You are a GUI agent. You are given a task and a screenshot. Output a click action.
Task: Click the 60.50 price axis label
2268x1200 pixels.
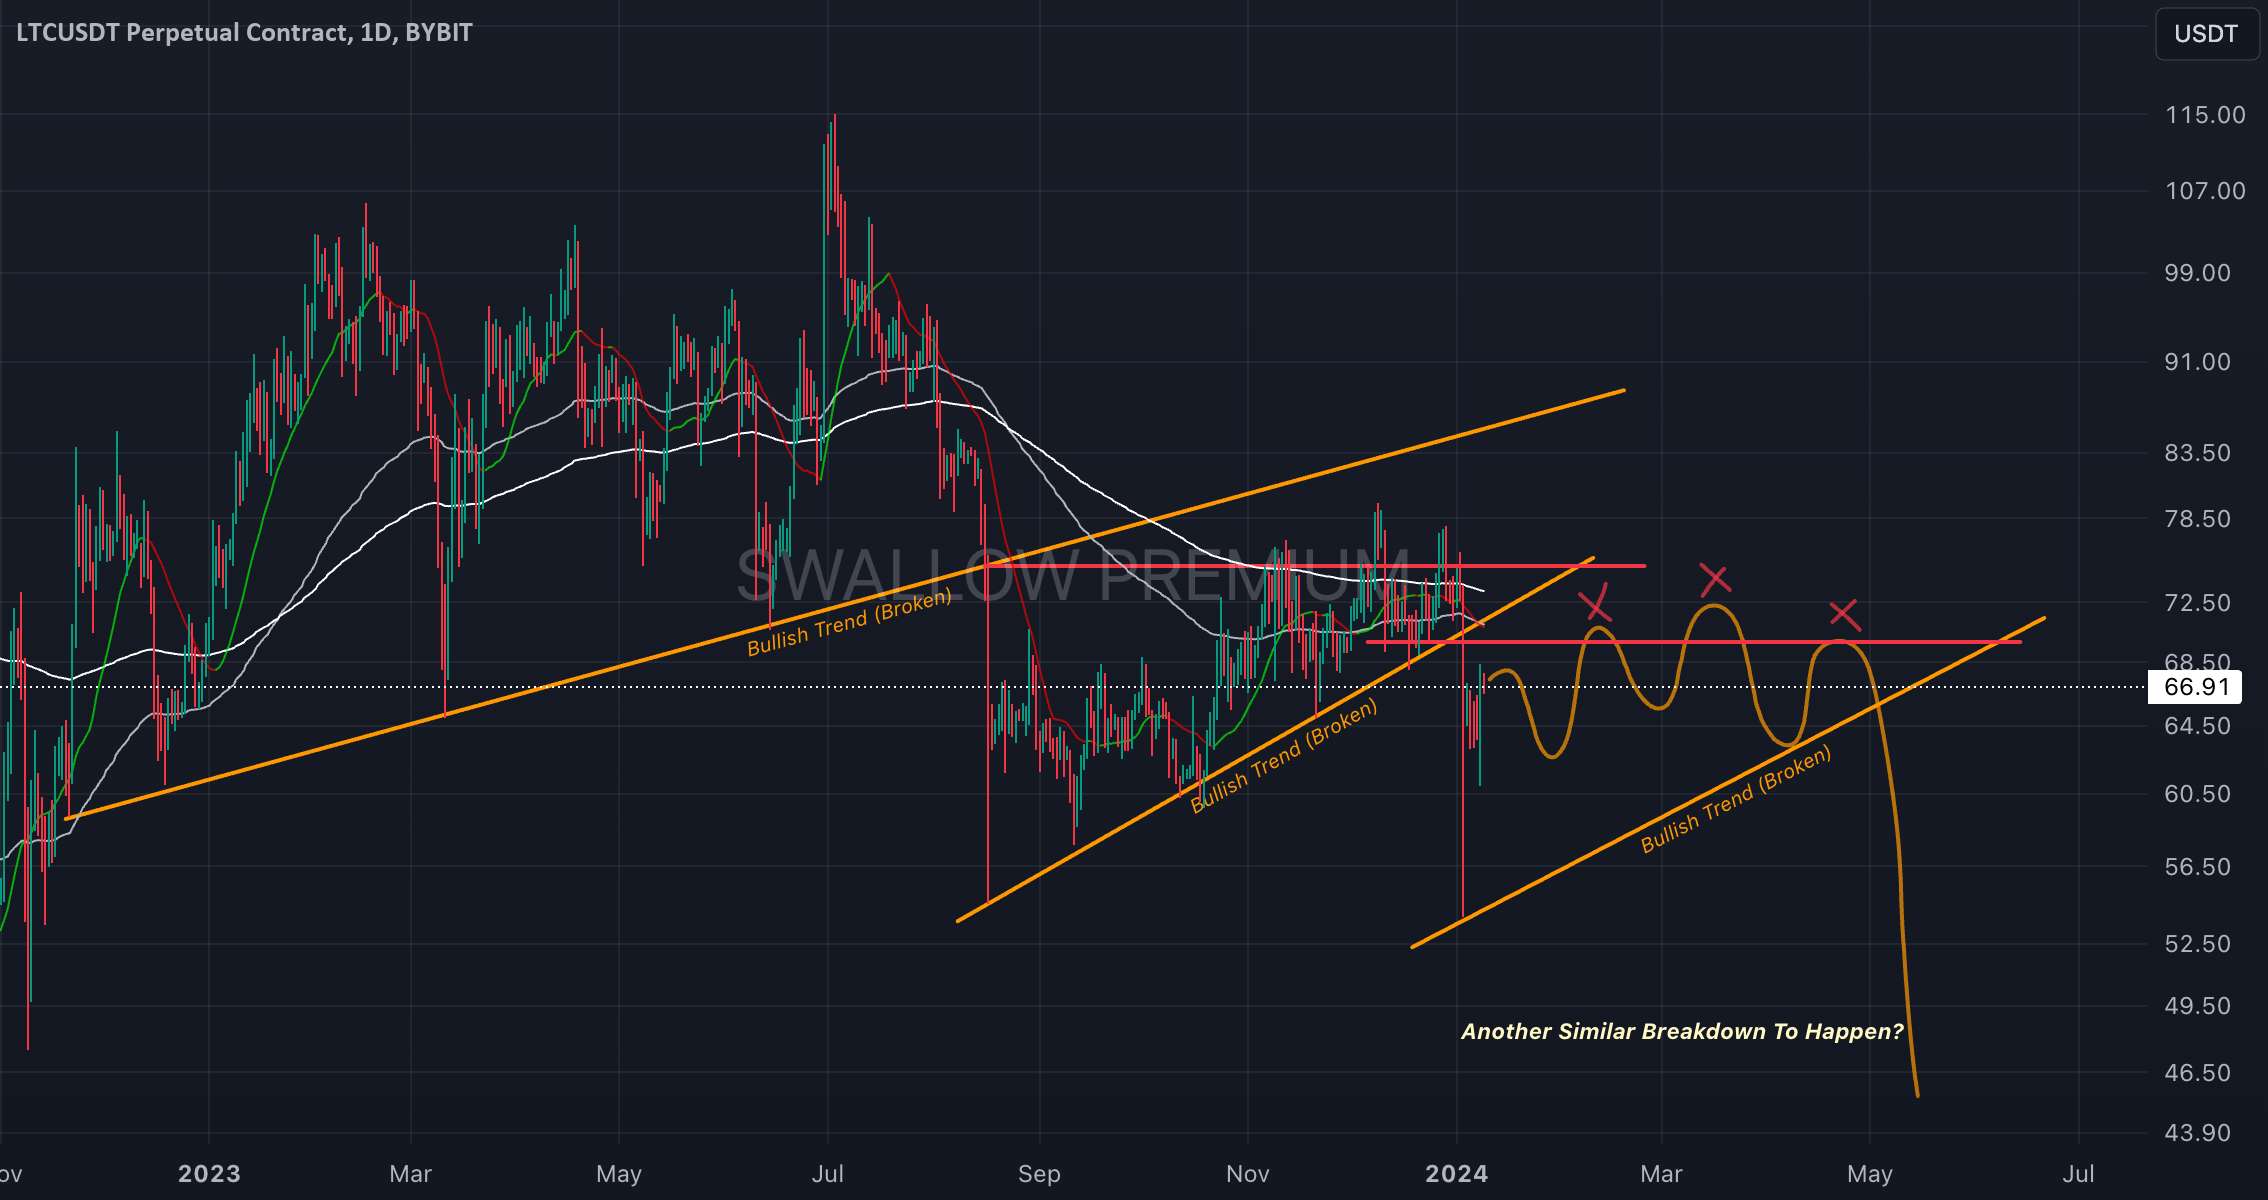point(2197,794)
